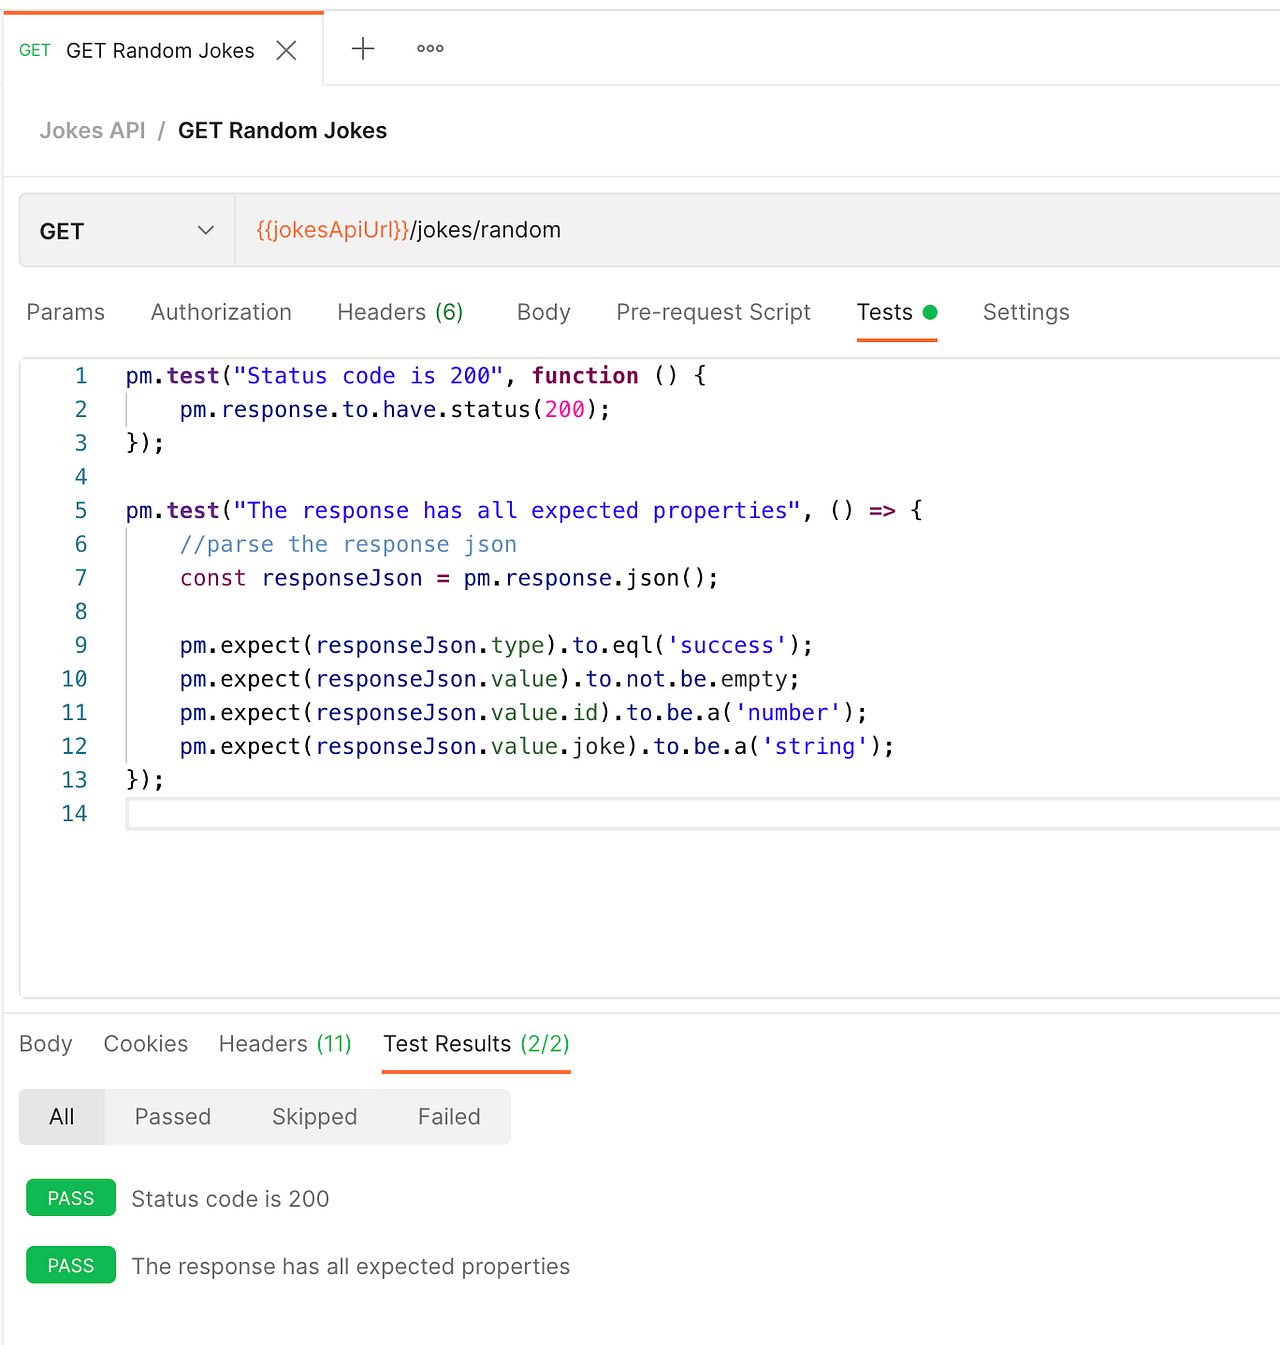Image resolution: width=1280 pixels, height=1345 pixels.
Task: Open a new request tab
Action: [x=362, y=48]
